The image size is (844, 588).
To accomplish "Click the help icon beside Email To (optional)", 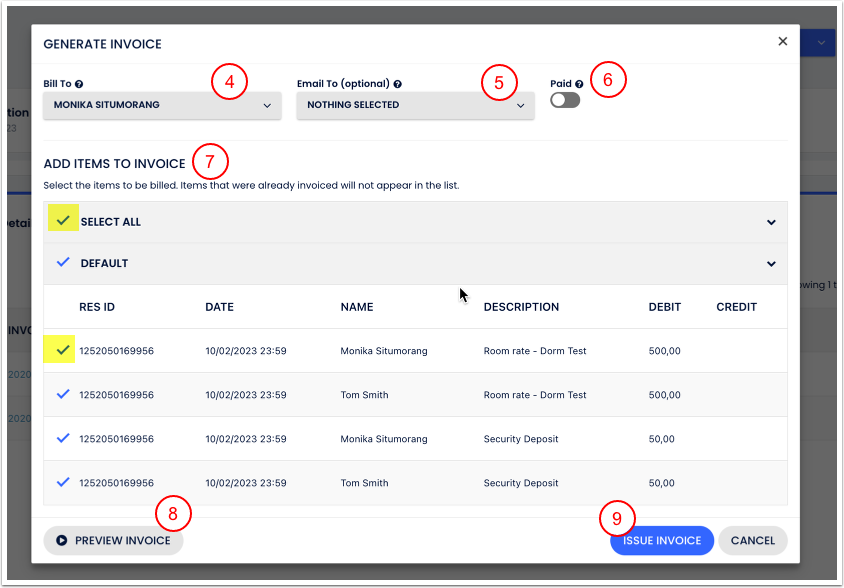I will tap(397, 84).
